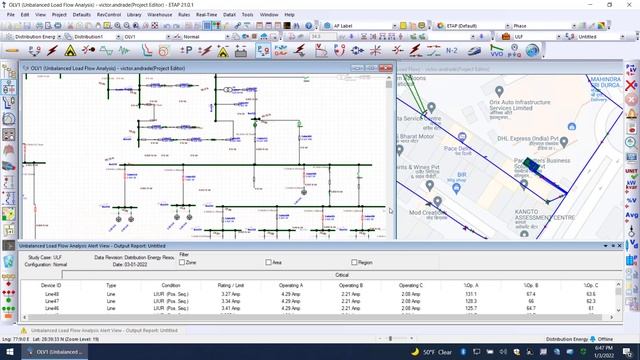Click the DC load flow ±P icon
Screen dimensions: 640x360
186,51
